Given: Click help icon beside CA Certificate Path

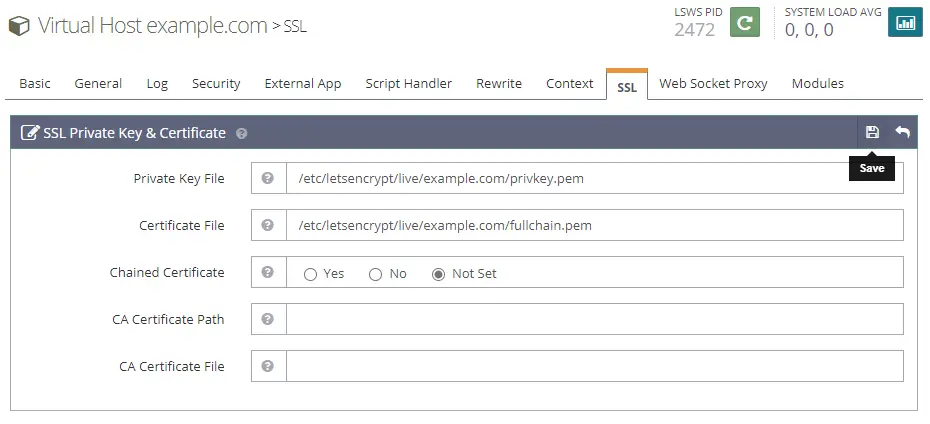Looking at the screenshot, I should pyautogui.click(x=268, y=319).
